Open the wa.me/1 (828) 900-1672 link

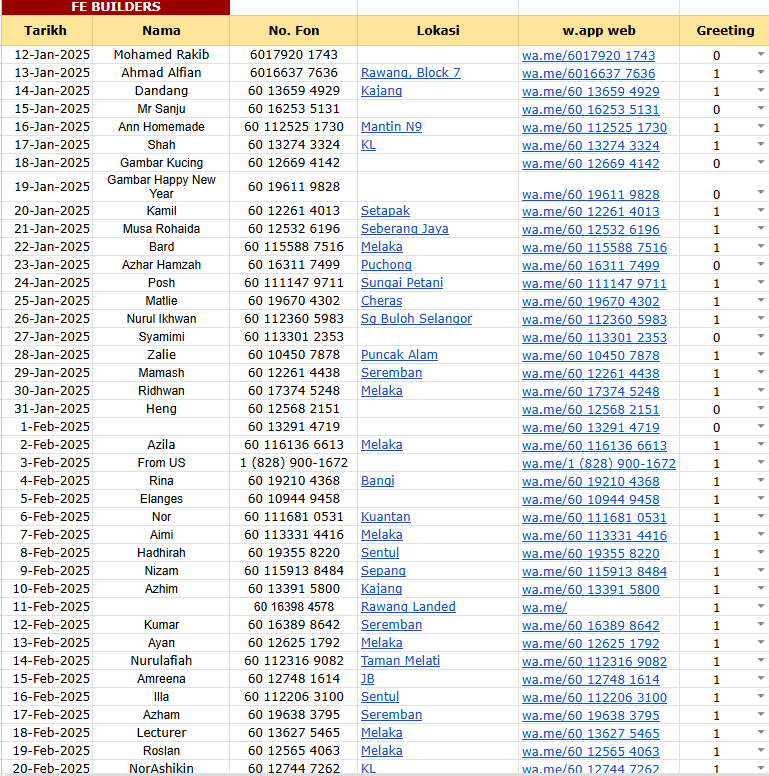click(598, 464)
